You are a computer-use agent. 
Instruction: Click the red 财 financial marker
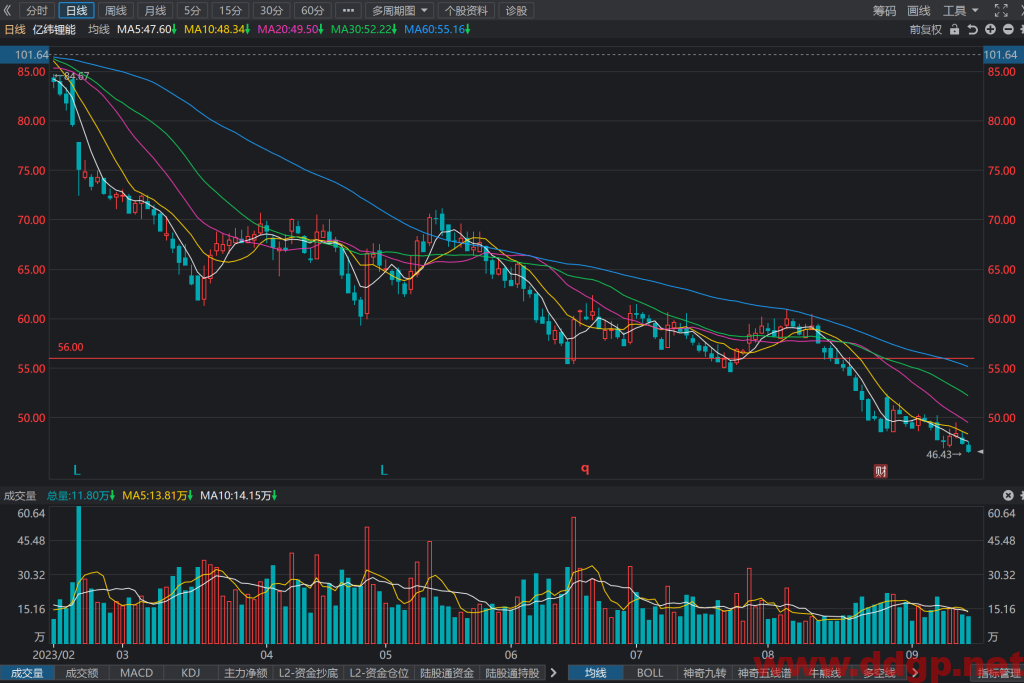click(880, 471)
